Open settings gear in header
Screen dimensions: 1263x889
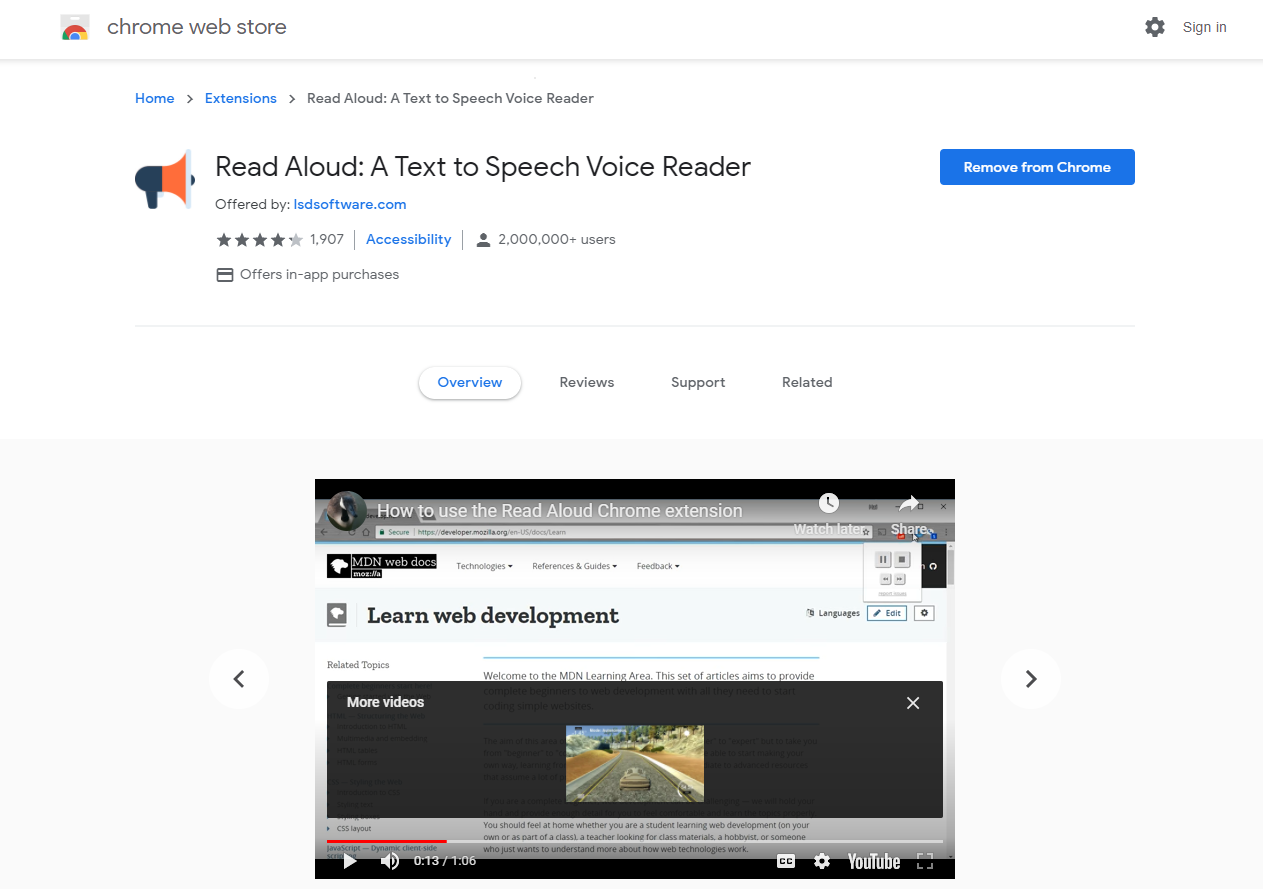pos(1155,27)
